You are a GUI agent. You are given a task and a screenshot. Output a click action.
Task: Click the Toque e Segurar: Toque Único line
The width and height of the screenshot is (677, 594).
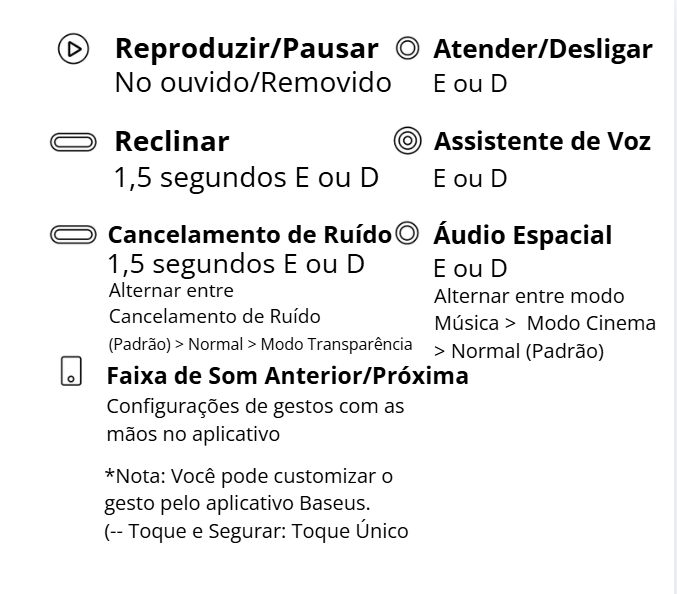tap(256, 531)
